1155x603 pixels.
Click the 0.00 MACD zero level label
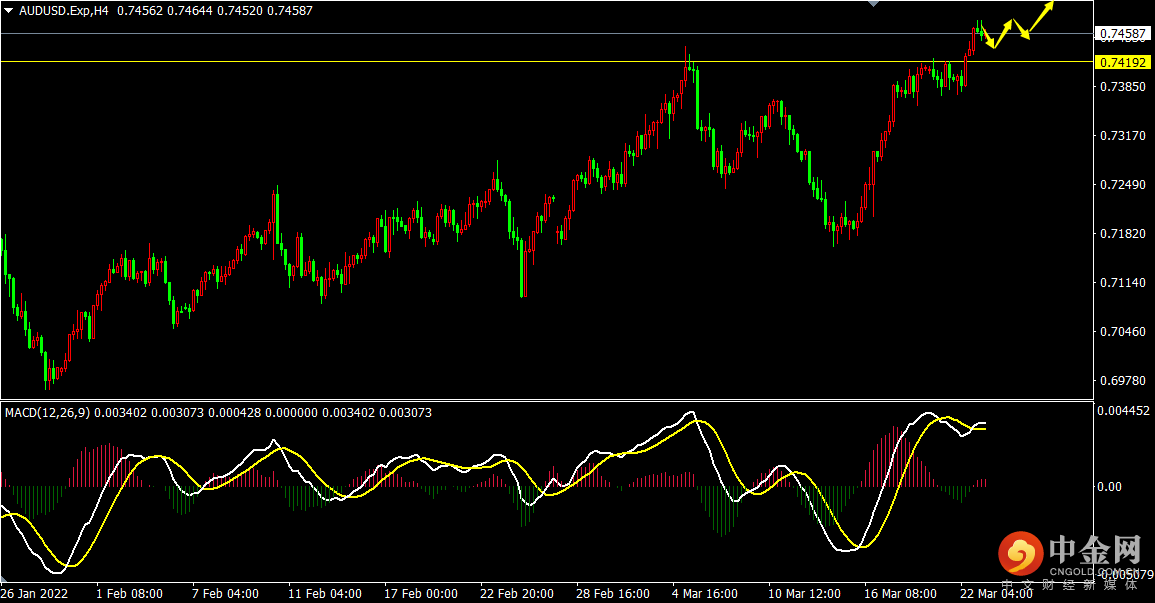1109,487
